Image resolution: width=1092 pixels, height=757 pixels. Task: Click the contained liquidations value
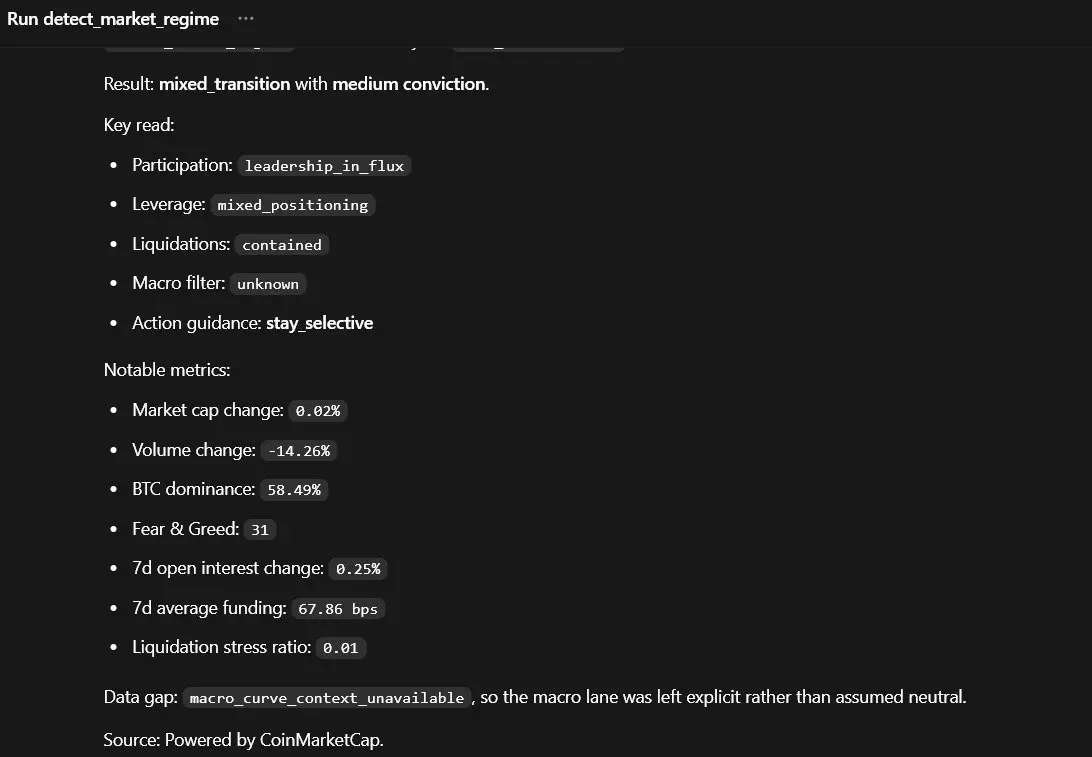[x=282, y=244]
